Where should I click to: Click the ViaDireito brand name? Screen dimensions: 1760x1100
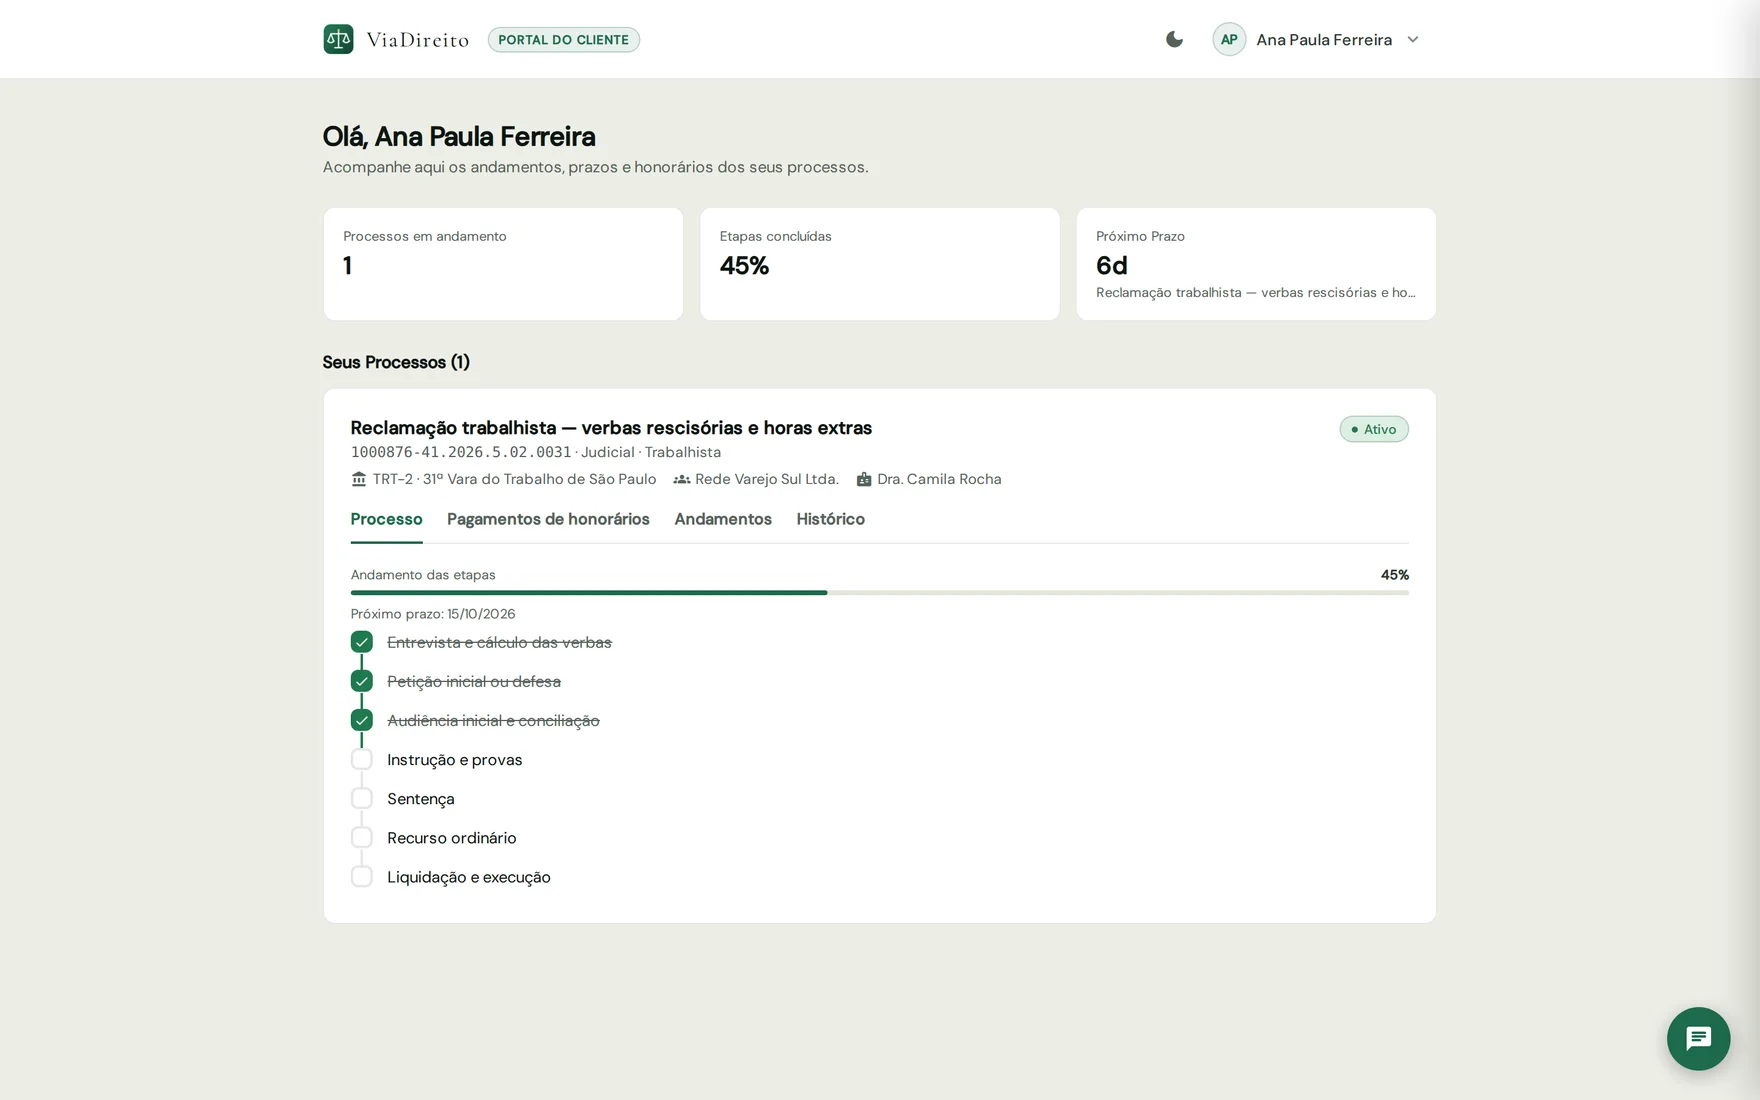tap(417, 39)
